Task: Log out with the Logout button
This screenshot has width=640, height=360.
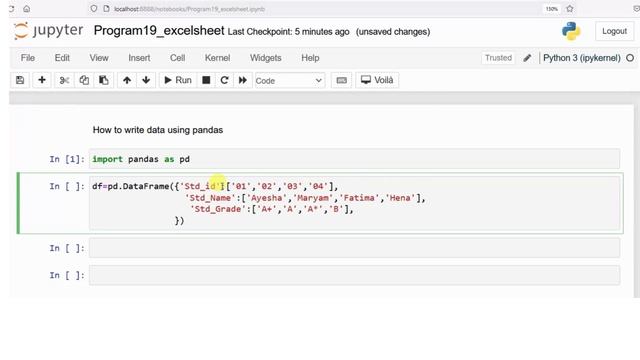Action: coord(614,31)
